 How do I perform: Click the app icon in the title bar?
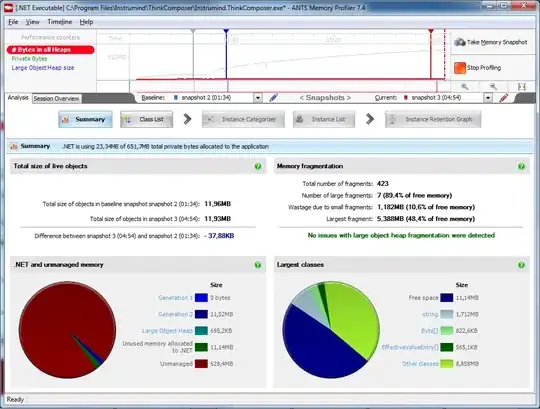click(x=8, y=8)
